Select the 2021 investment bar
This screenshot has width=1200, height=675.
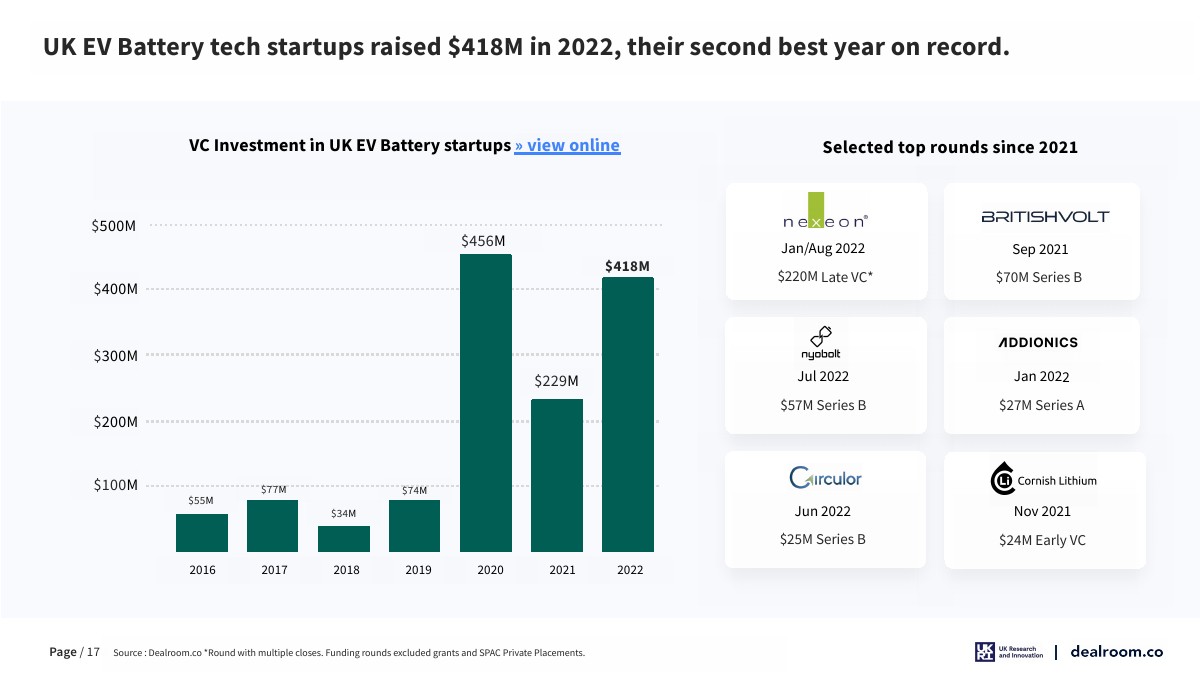click(557, 475)
